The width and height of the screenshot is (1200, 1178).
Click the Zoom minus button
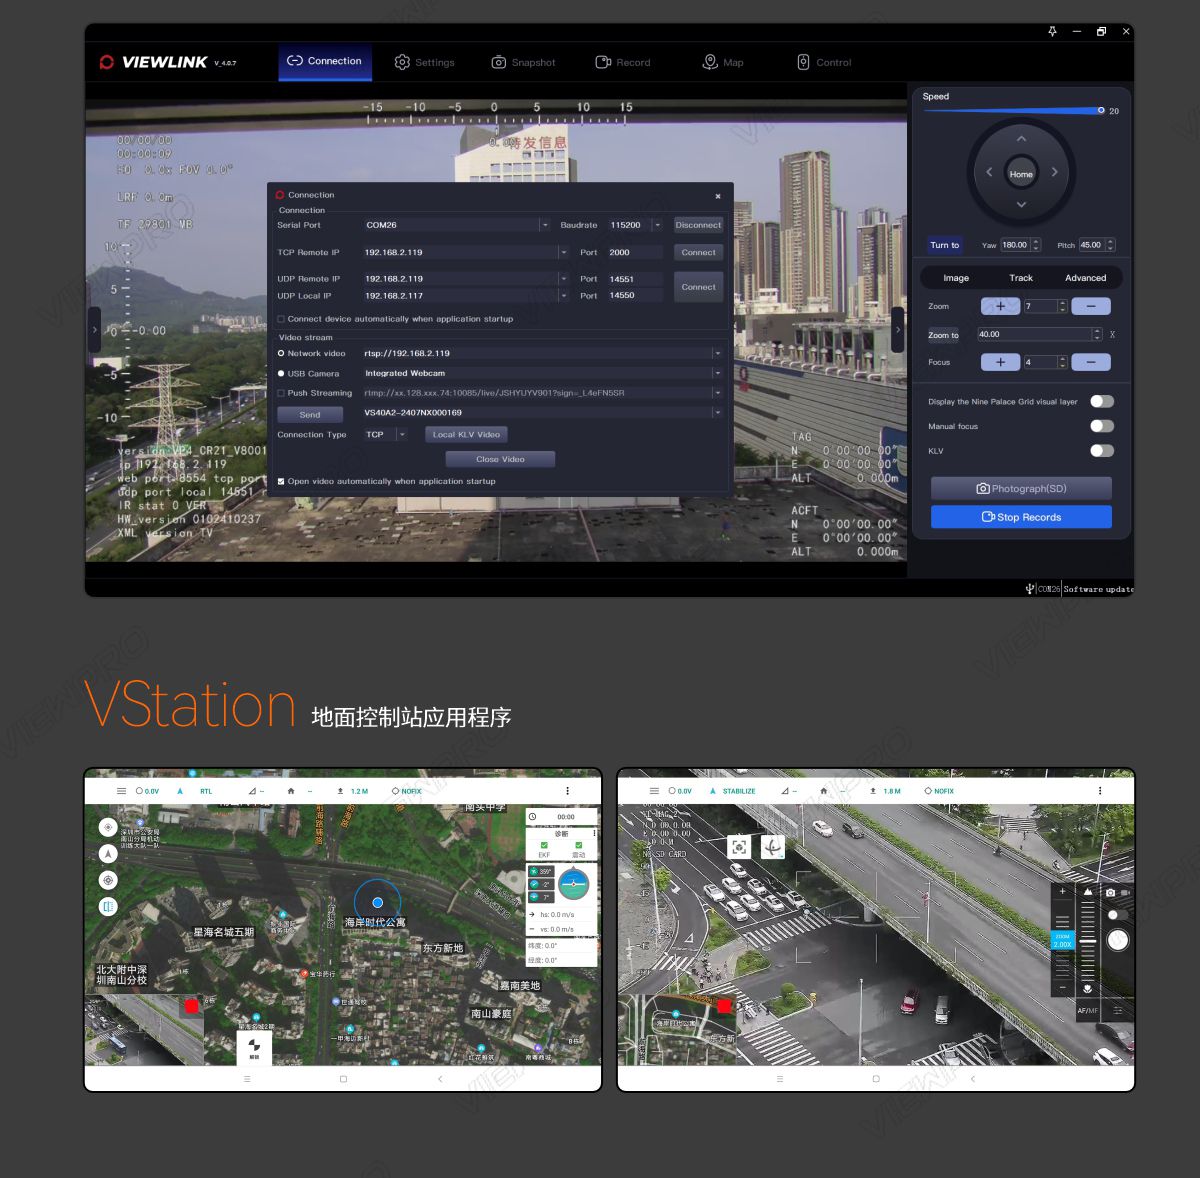pos(1091,306)
